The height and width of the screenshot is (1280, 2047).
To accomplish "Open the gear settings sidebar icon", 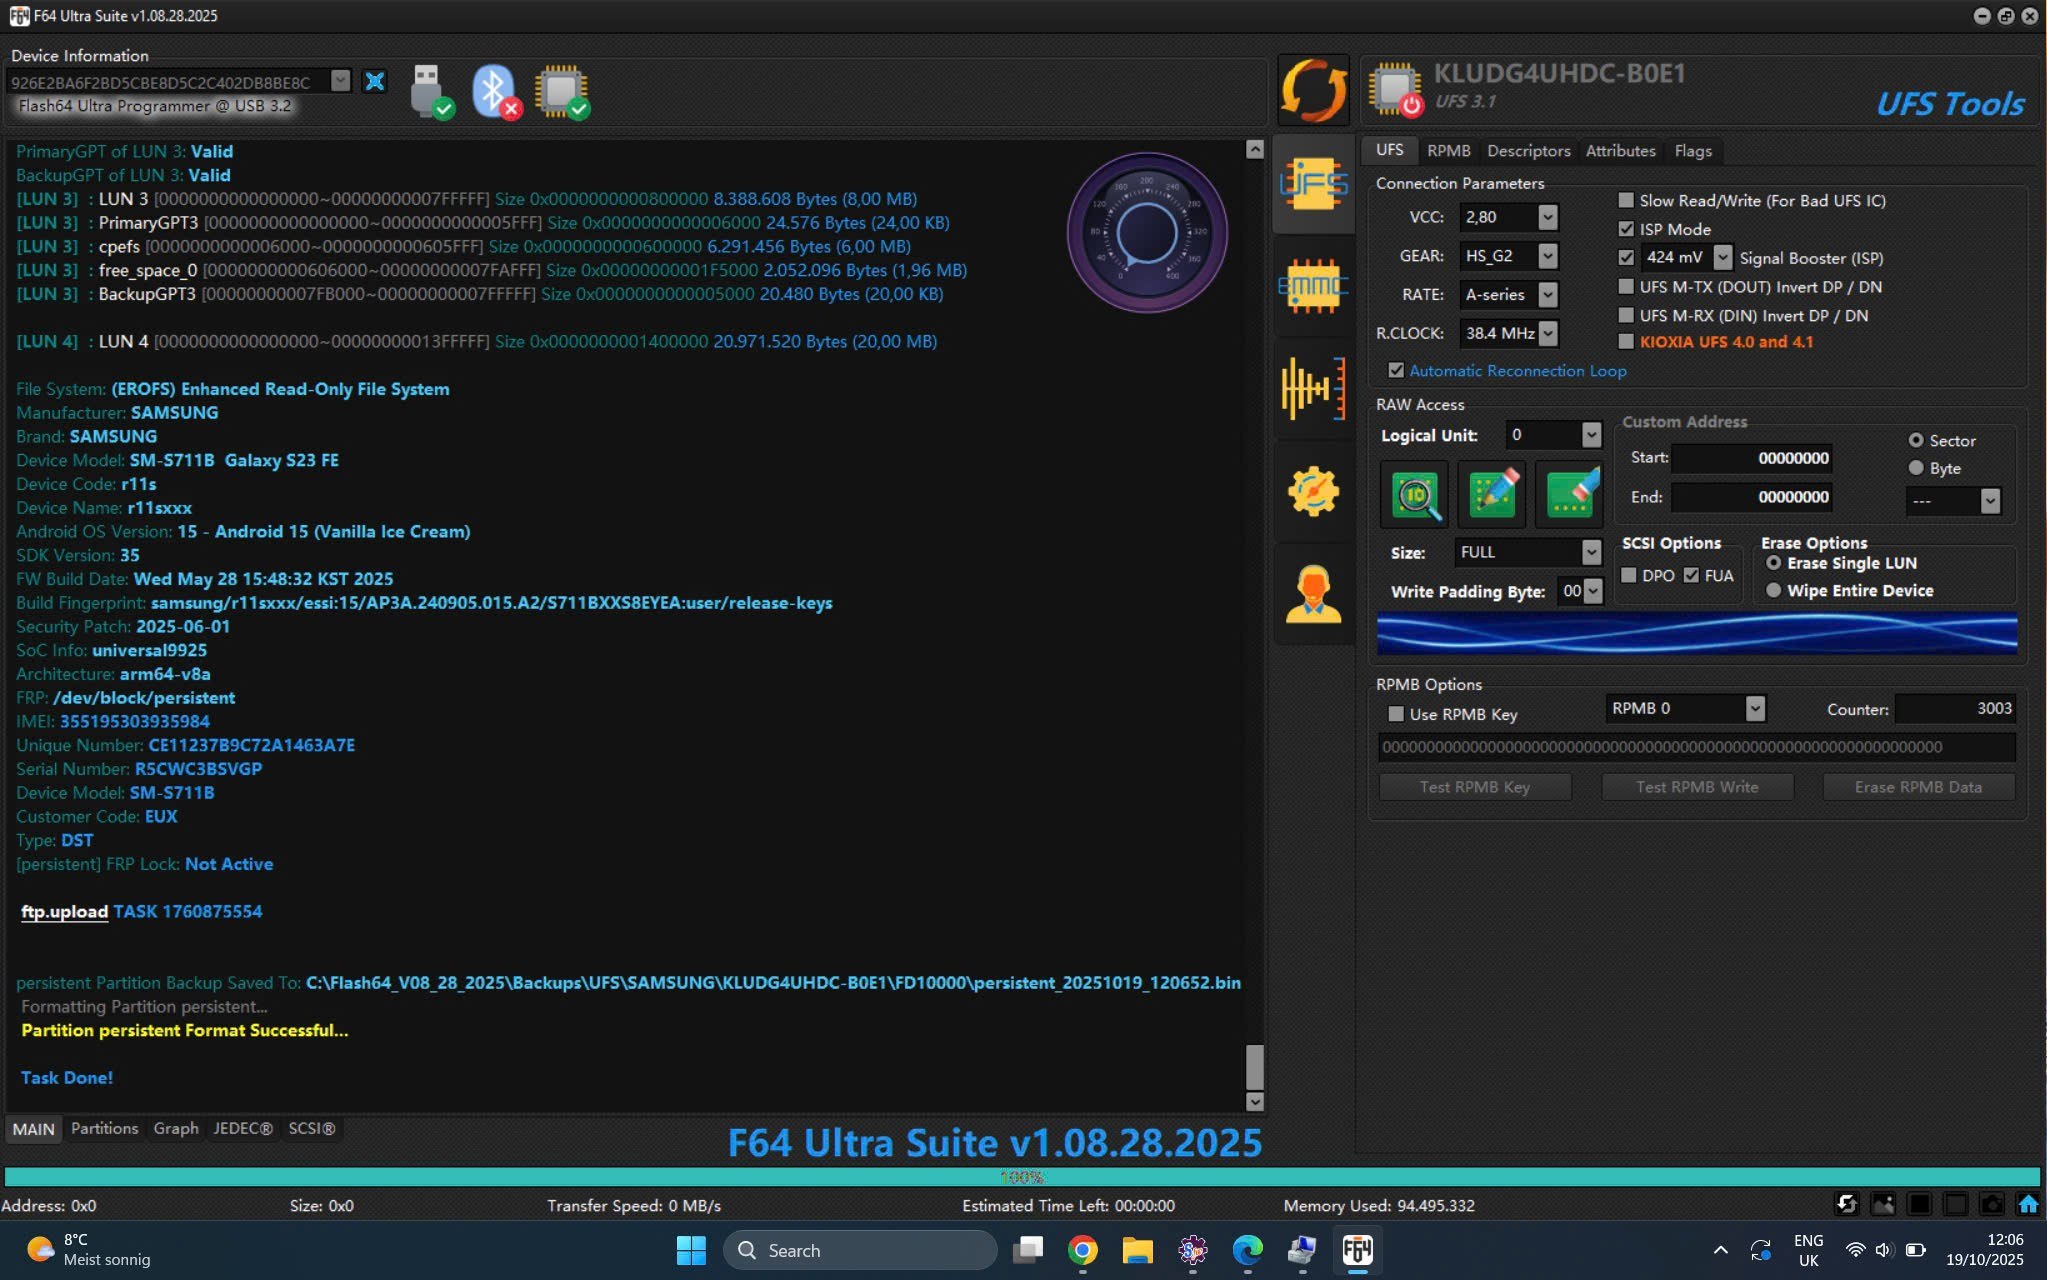I will tap(1313, 491).
